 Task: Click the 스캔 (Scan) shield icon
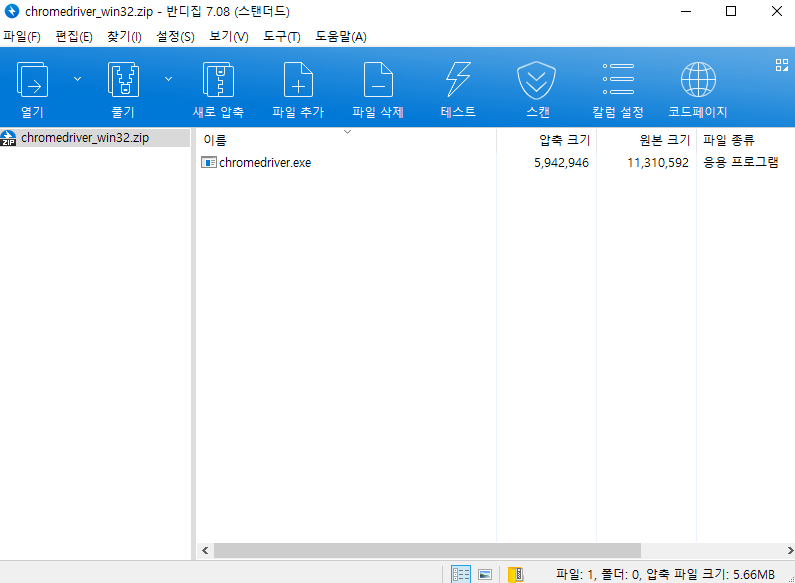coord(536,80)
